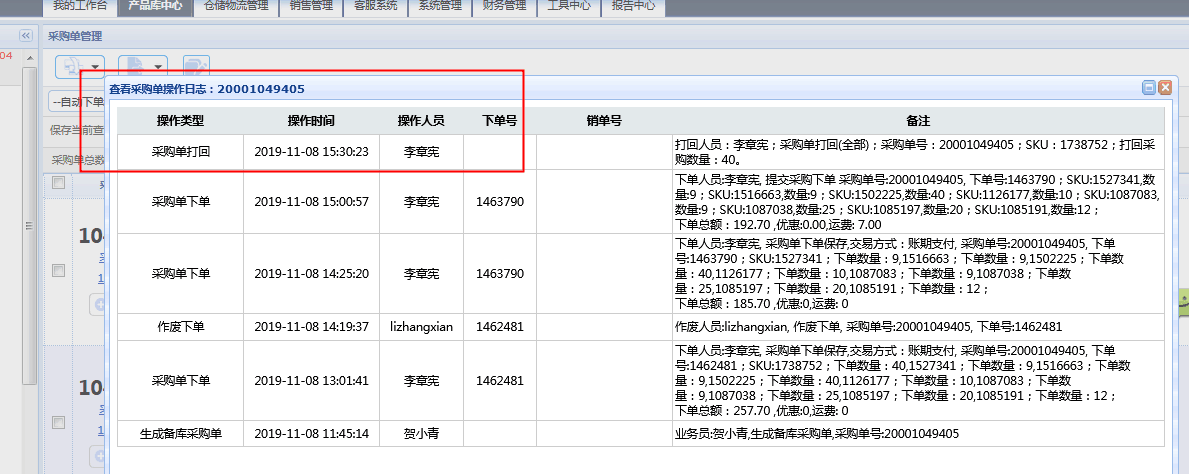This screenshot has height=474, width=1189.
Task: Click the 采购单管理 panel title
Action: point(75,36)
